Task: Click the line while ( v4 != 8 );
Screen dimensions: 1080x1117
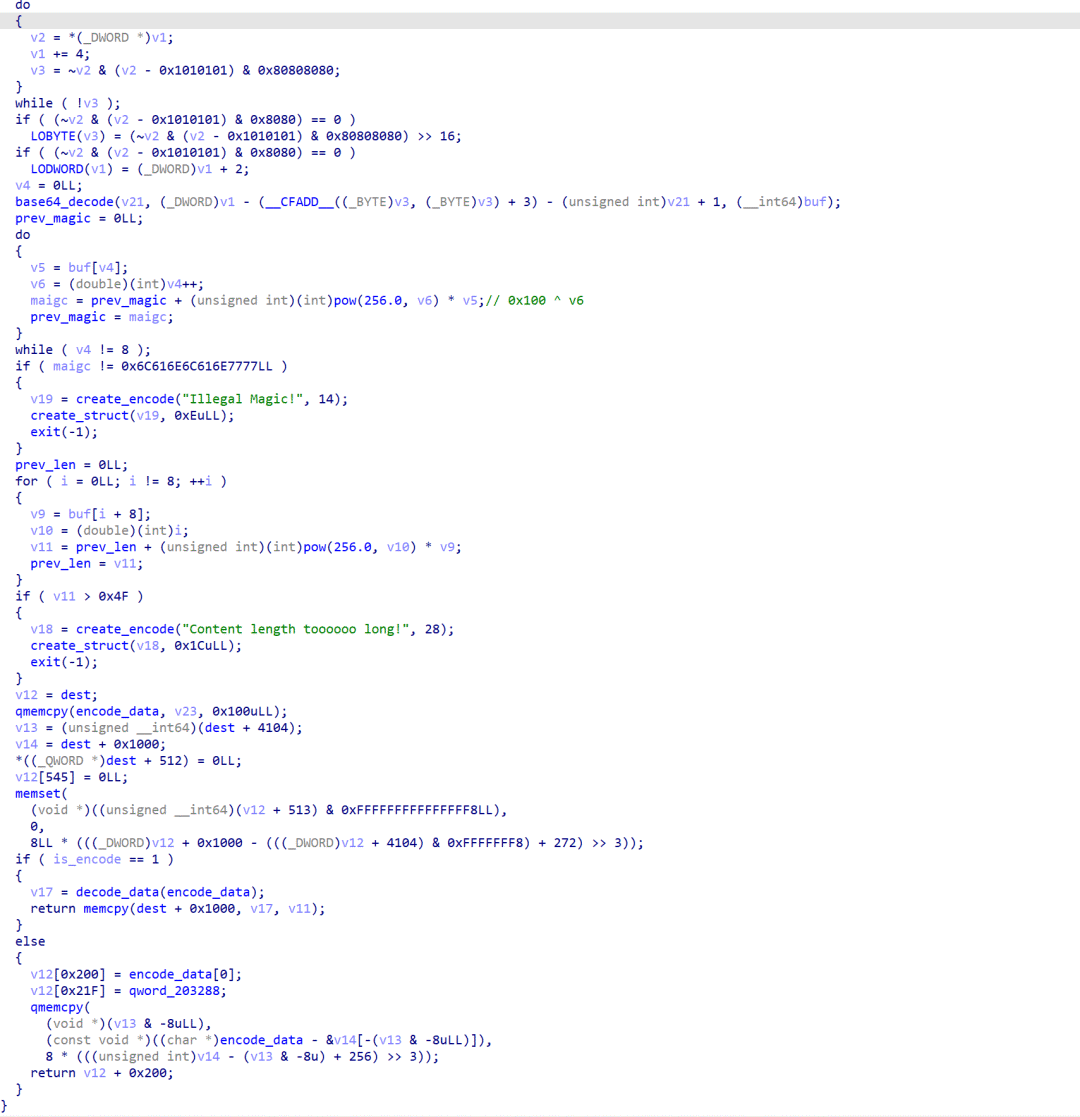Action: pos(83,350)
